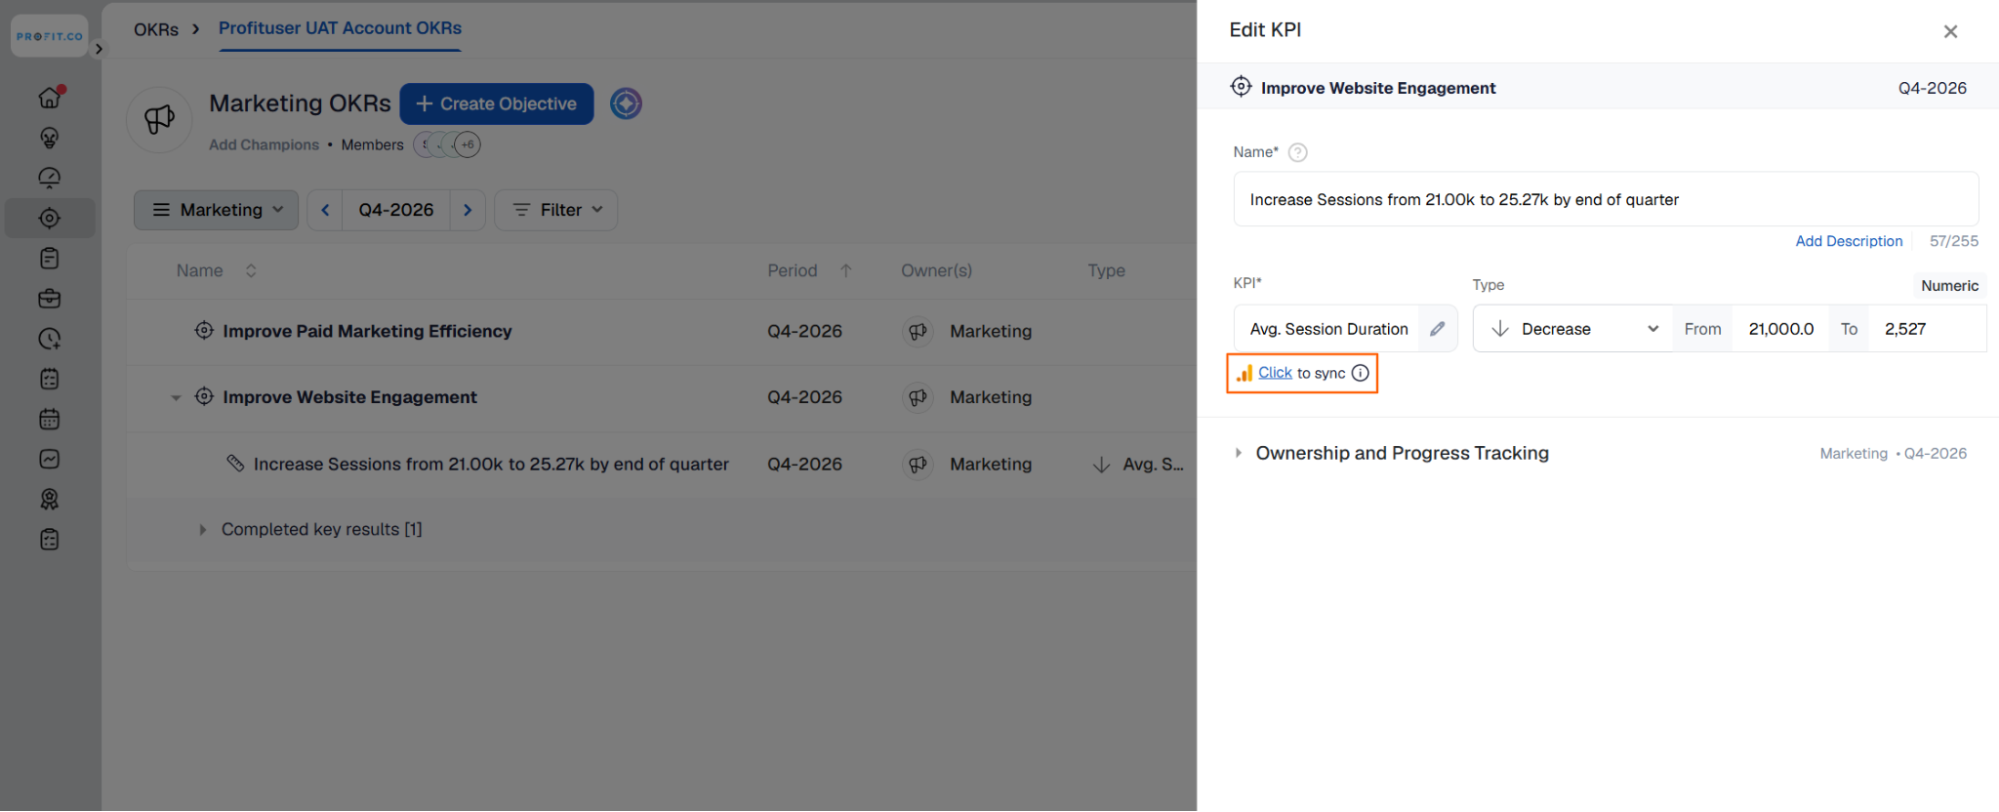Click the Add Description link

pyautogui.click(x=1848, y=241)
